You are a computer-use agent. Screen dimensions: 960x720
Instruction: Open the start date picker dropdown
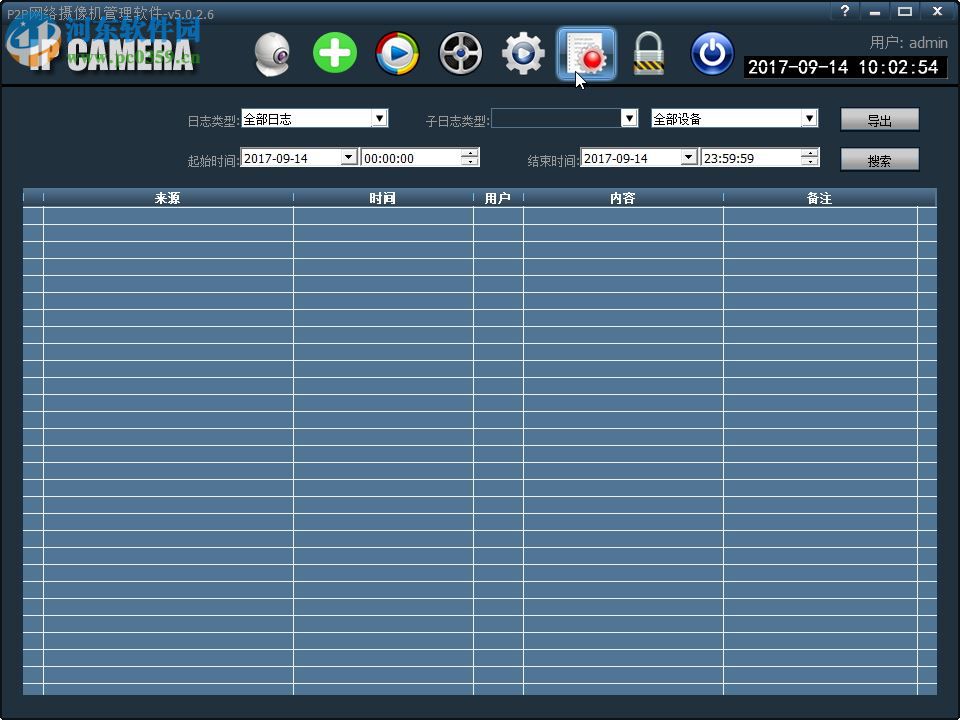[x=348, y=157]
